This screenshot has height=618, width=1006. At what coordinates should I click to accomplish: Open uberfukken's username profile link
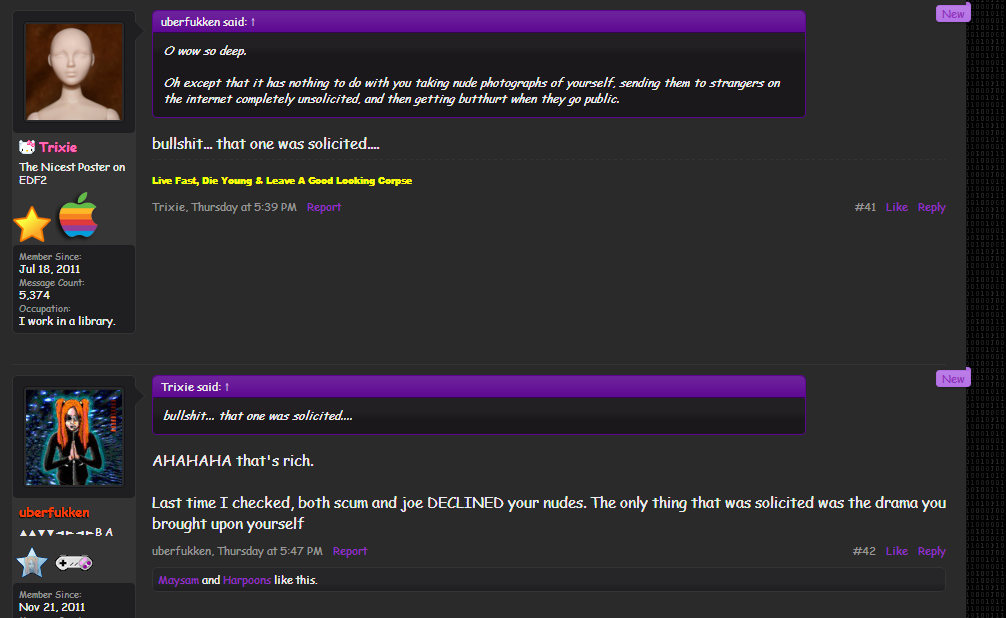pos(54,512)
